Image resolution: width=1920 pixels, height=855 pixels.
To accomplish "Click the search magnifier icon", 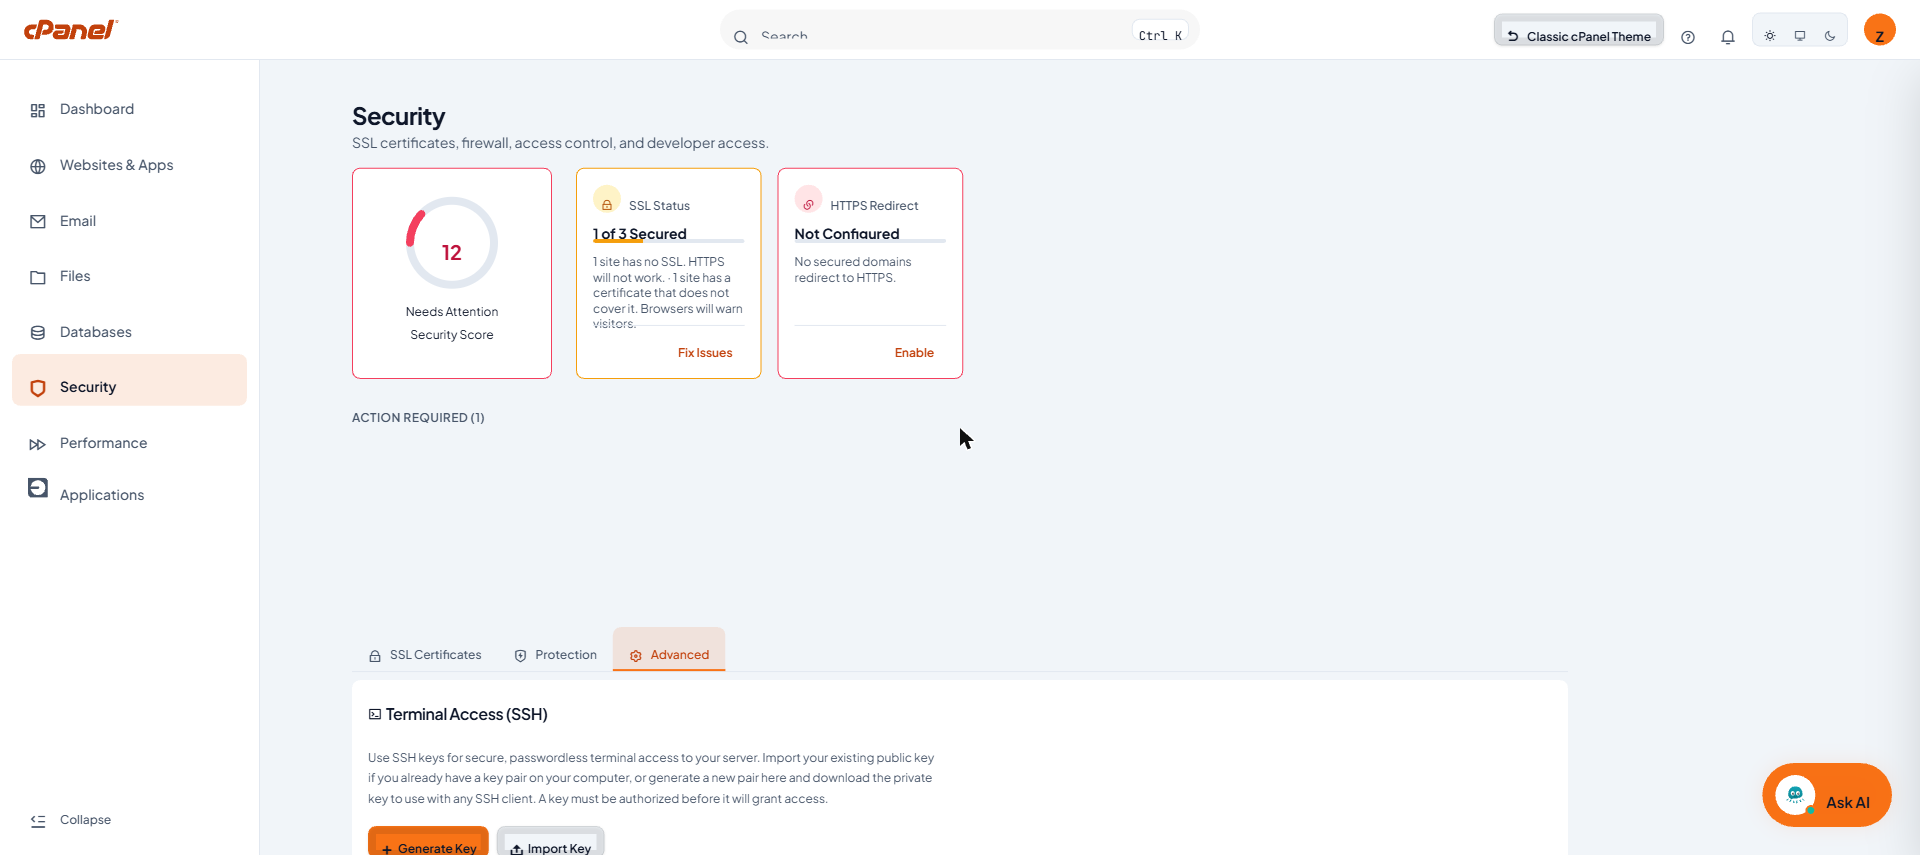I will click(741, 37).
